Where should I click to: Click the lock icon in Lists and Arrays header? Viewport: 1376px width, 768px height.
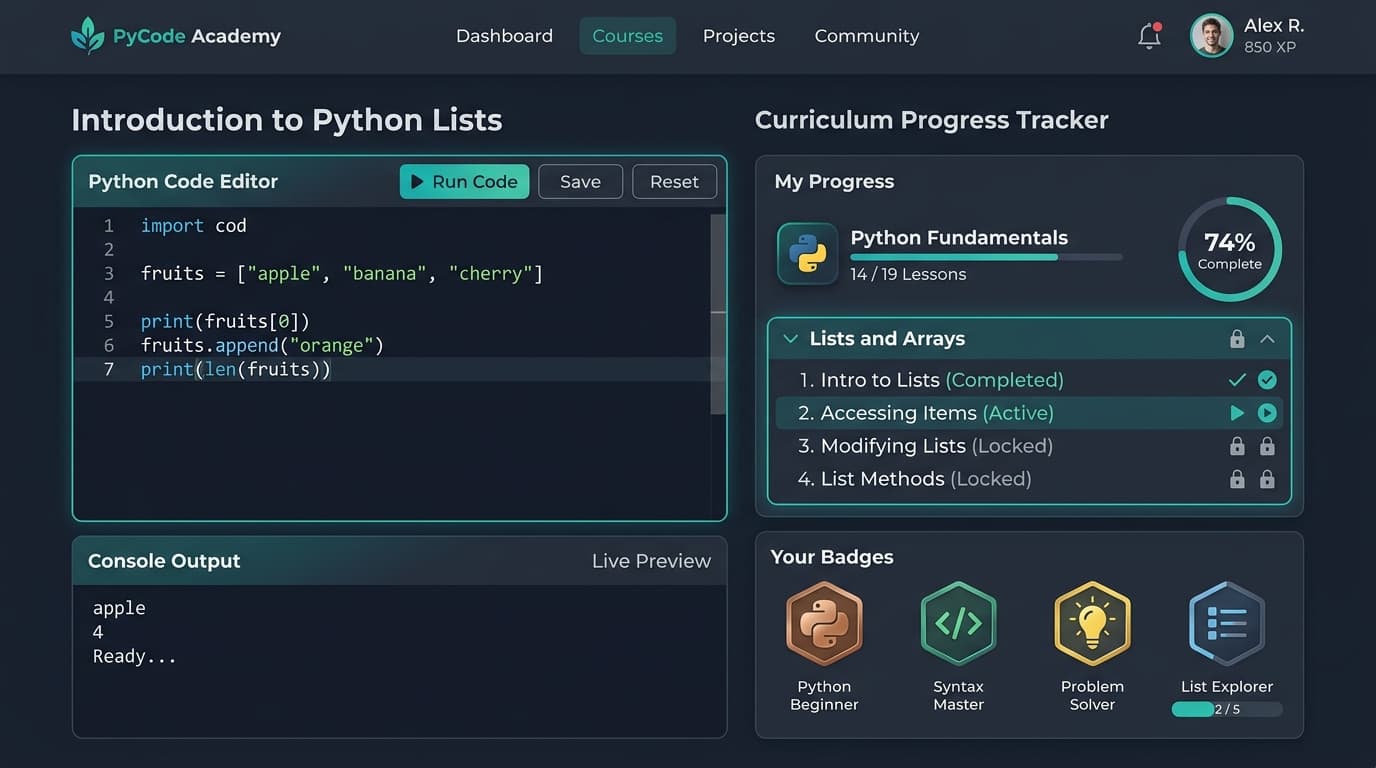click(x=1237, y=339)
